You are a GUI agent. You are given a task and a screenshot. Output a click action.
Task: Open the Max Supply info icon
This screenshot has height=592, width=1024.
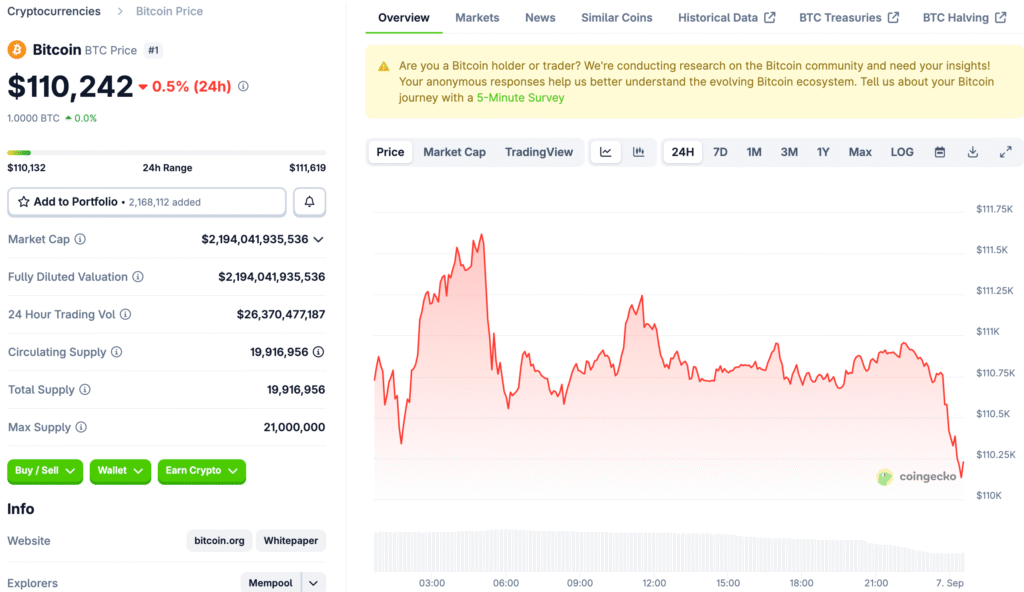[x=81, y=427]
